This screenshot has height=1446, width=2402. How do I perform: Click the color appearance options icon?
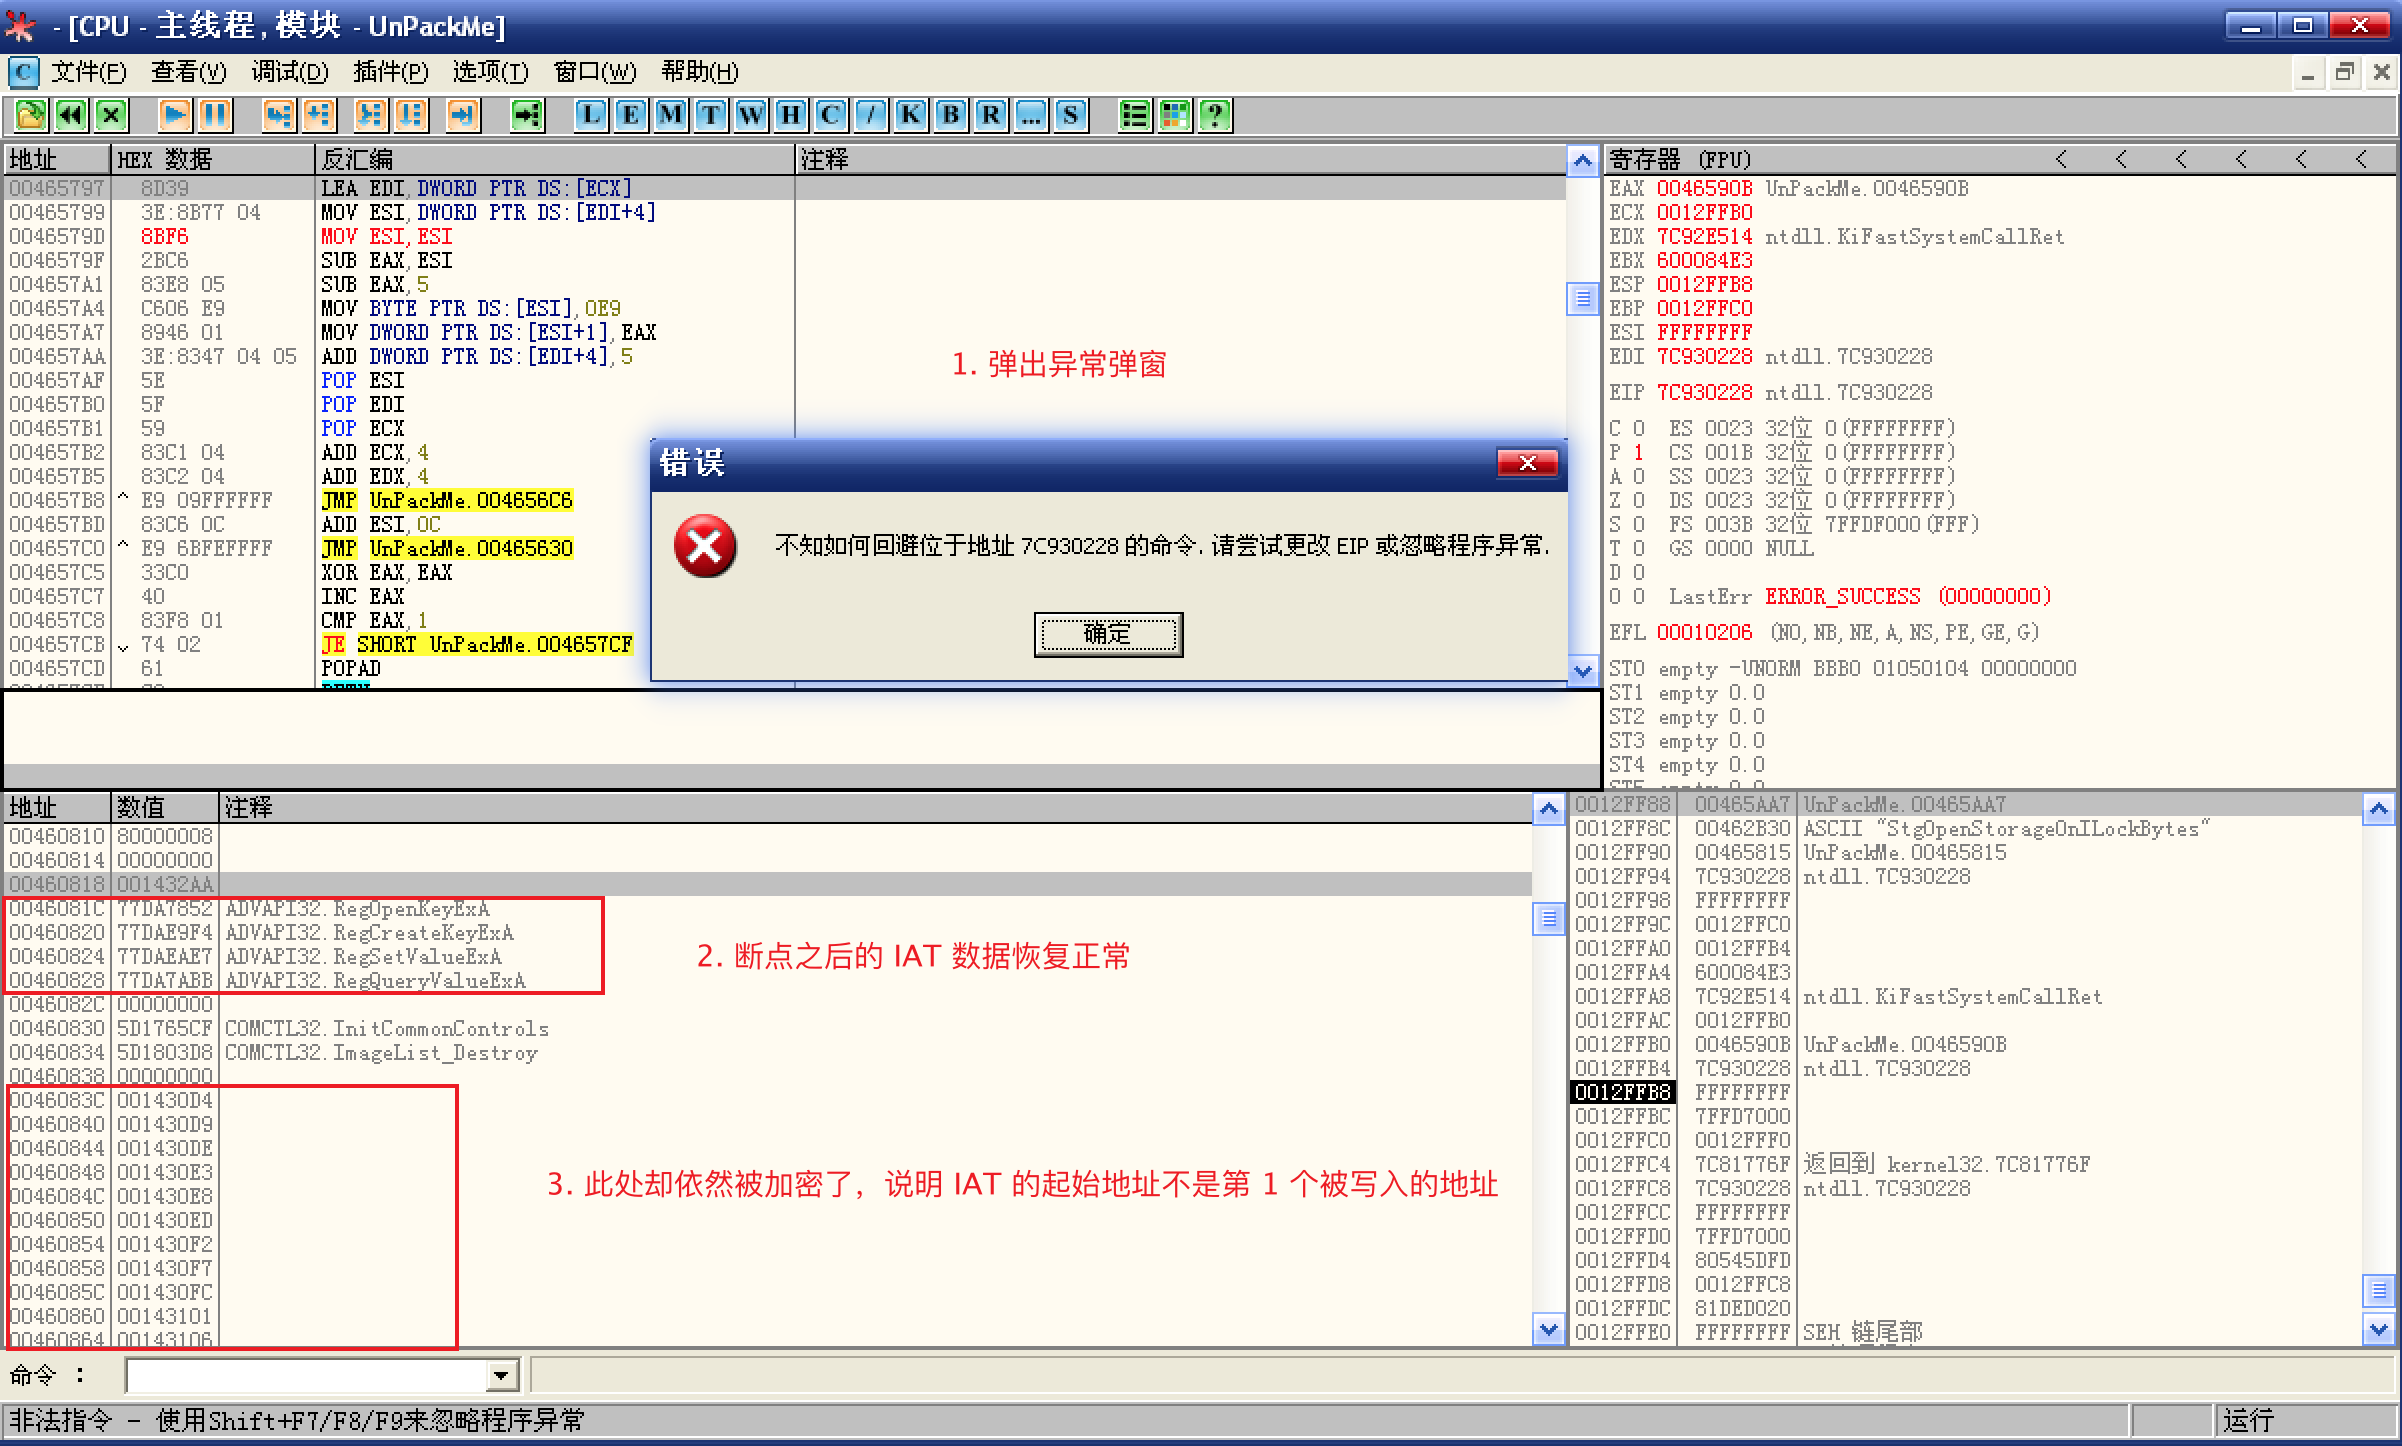tap(1174, 115)
